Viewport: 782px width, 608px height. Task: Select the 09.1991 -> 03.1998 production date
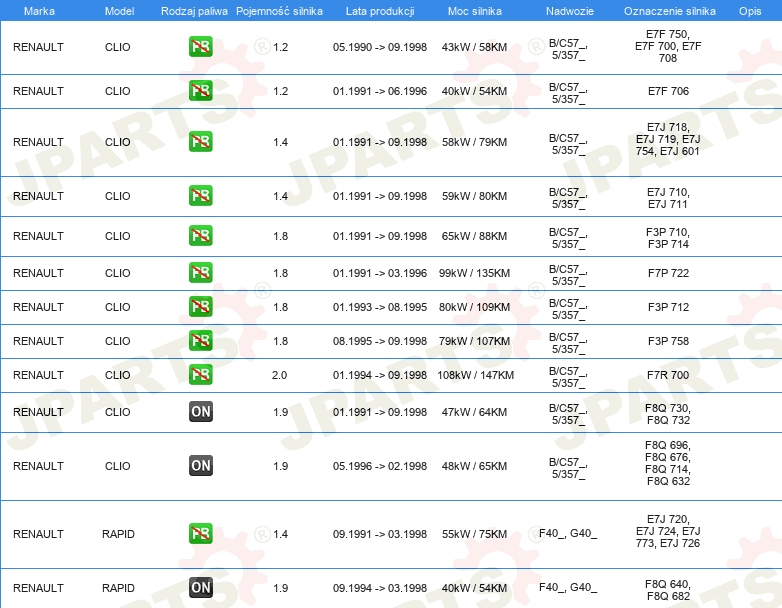click(x=380, y=534)
